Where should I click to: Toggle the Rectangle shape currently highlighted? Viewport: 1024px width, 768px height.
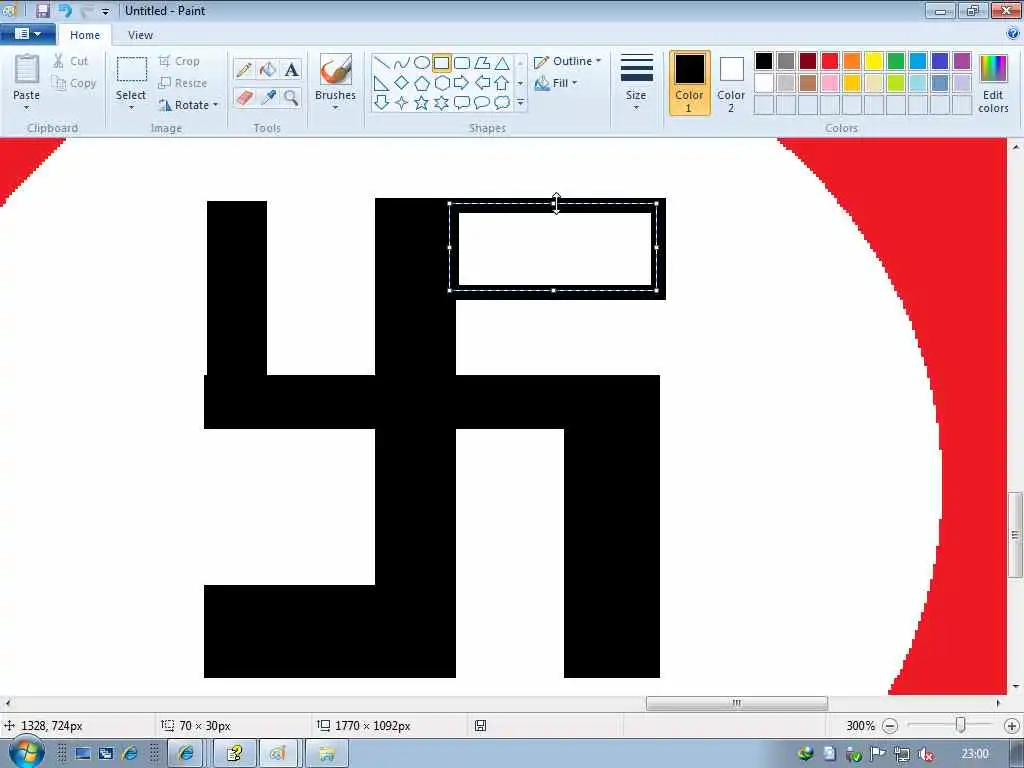click(441, 63)
